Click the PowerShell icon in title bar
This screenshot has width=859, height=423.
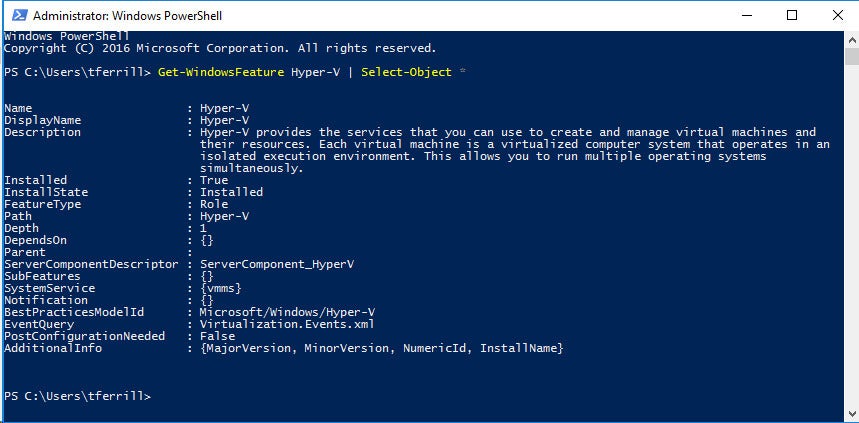pos(20,15)
